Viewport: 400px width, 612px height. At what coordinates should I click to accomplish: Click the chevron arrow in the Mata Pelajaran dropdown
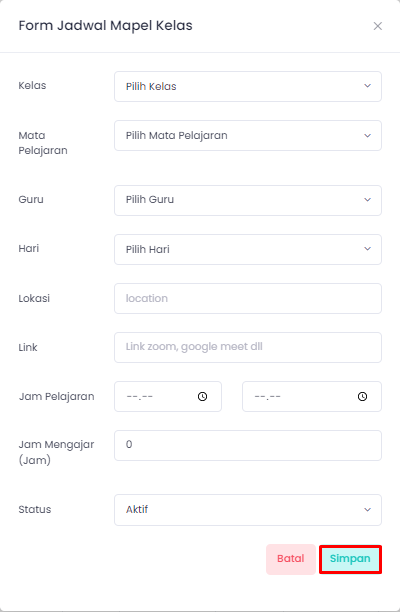coord(367,136)
